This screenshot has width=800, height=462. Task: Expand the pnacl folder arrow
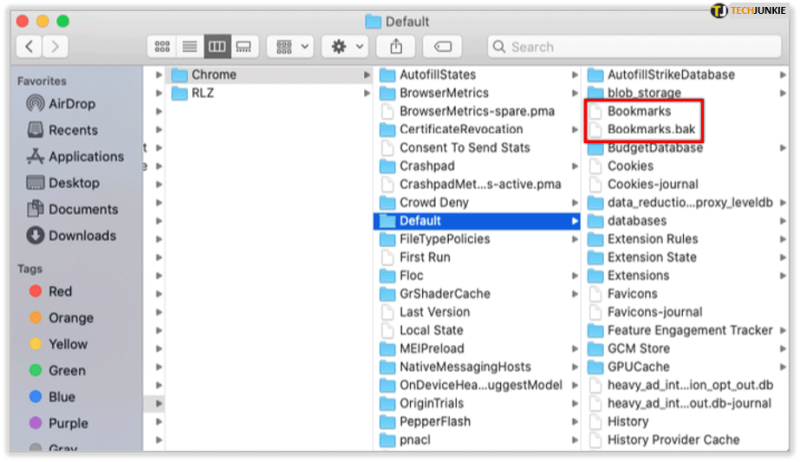tap(574, 440)
